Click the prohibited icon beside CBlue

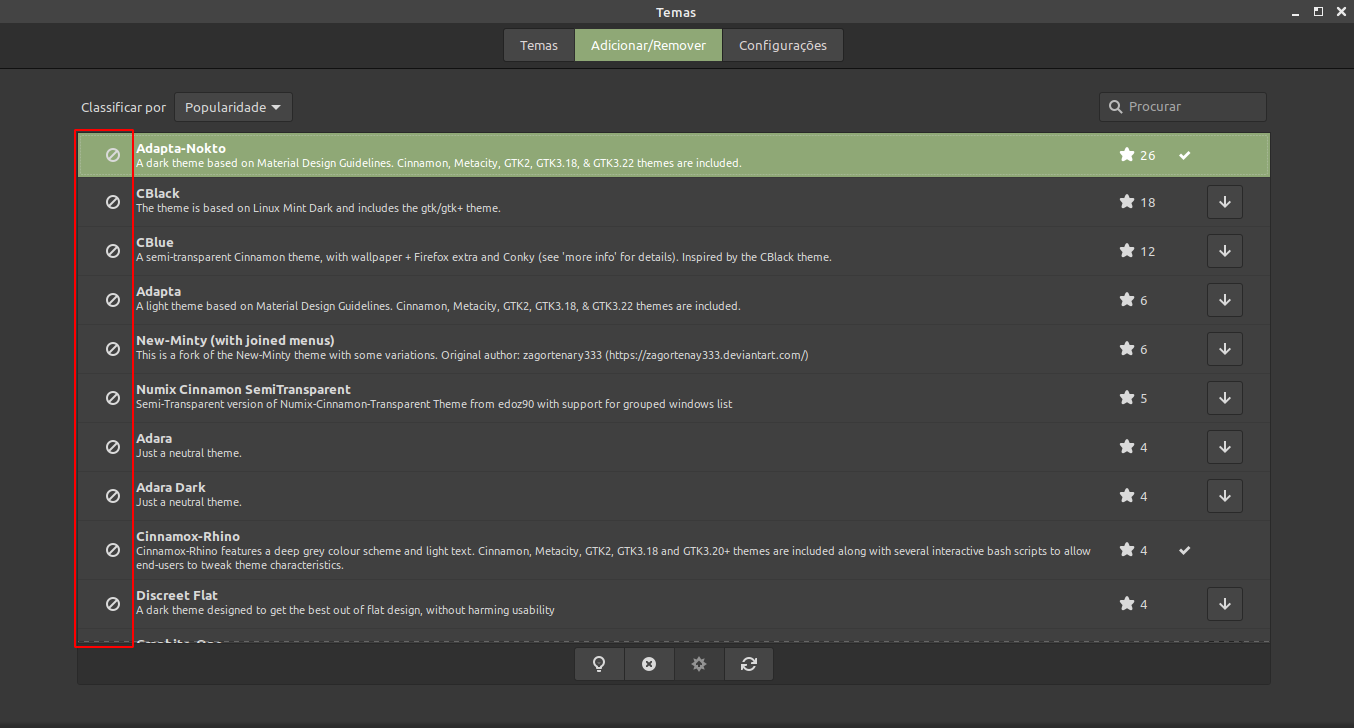coord(113,251)
